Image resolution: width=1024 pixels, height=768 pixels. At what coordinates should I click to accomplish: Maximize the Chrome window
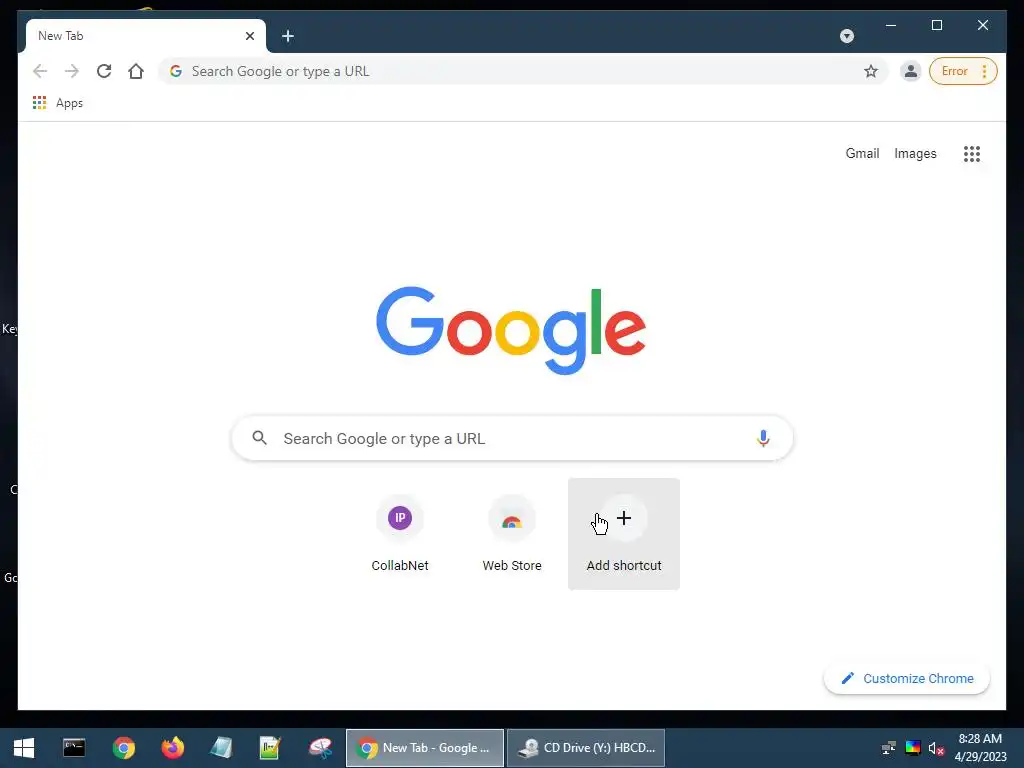click(x=936, y=25)
